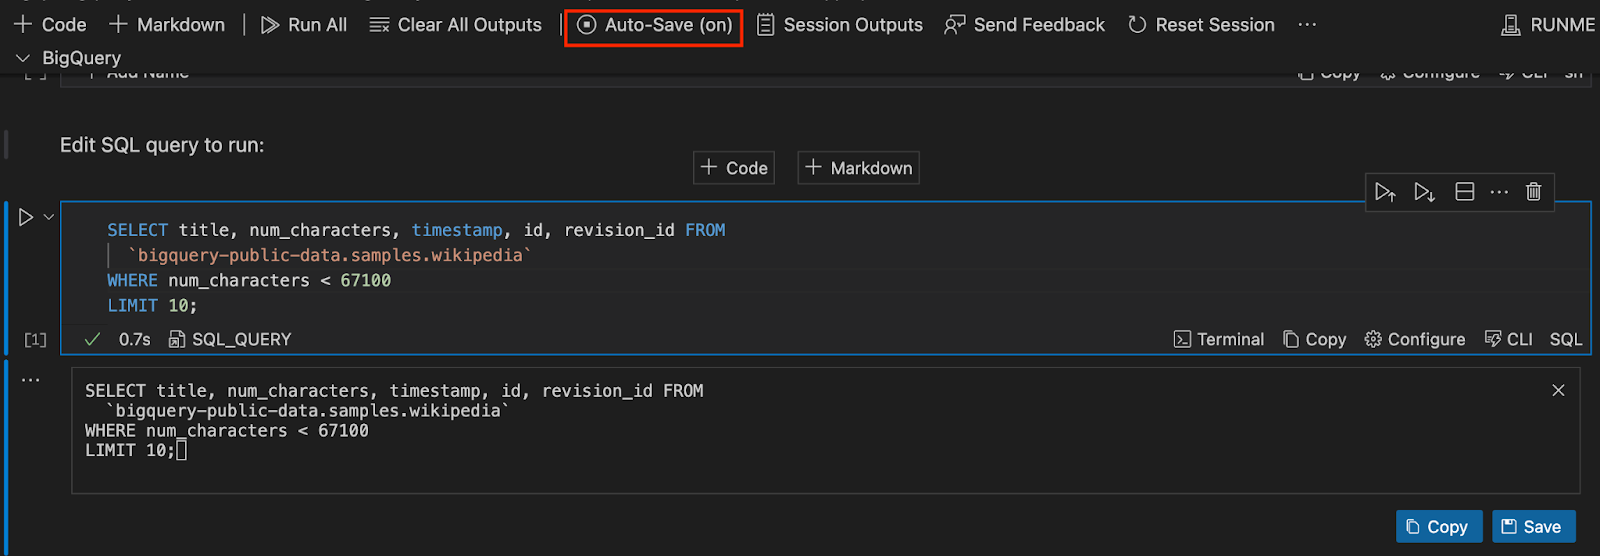The image size is (1600, 556).
Task: Expand run options chevron beside play
Action: (48, 217)
